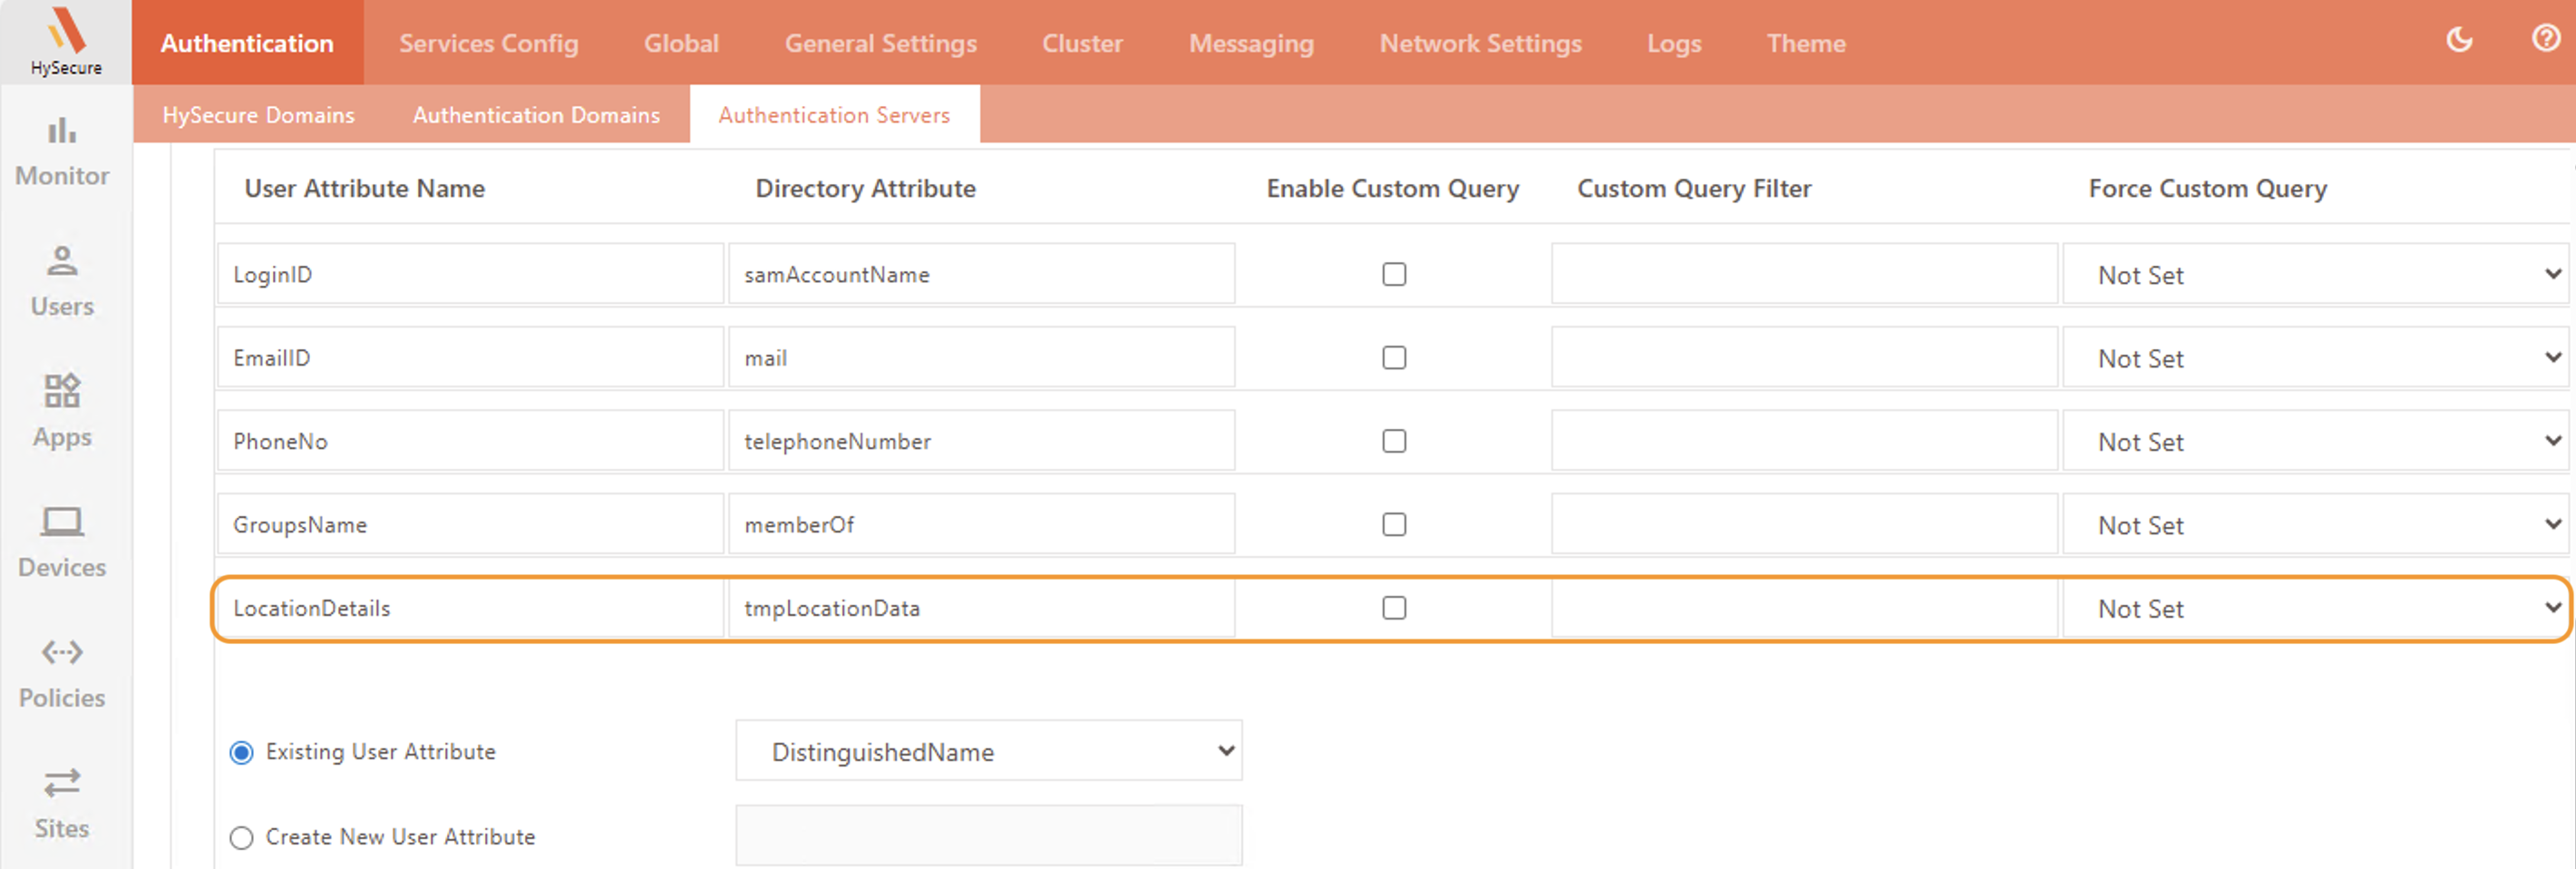Switch to the Authentication Domains tab
Image resolution: width=2576 pixels, height=869 pixels.
point(536,115)
